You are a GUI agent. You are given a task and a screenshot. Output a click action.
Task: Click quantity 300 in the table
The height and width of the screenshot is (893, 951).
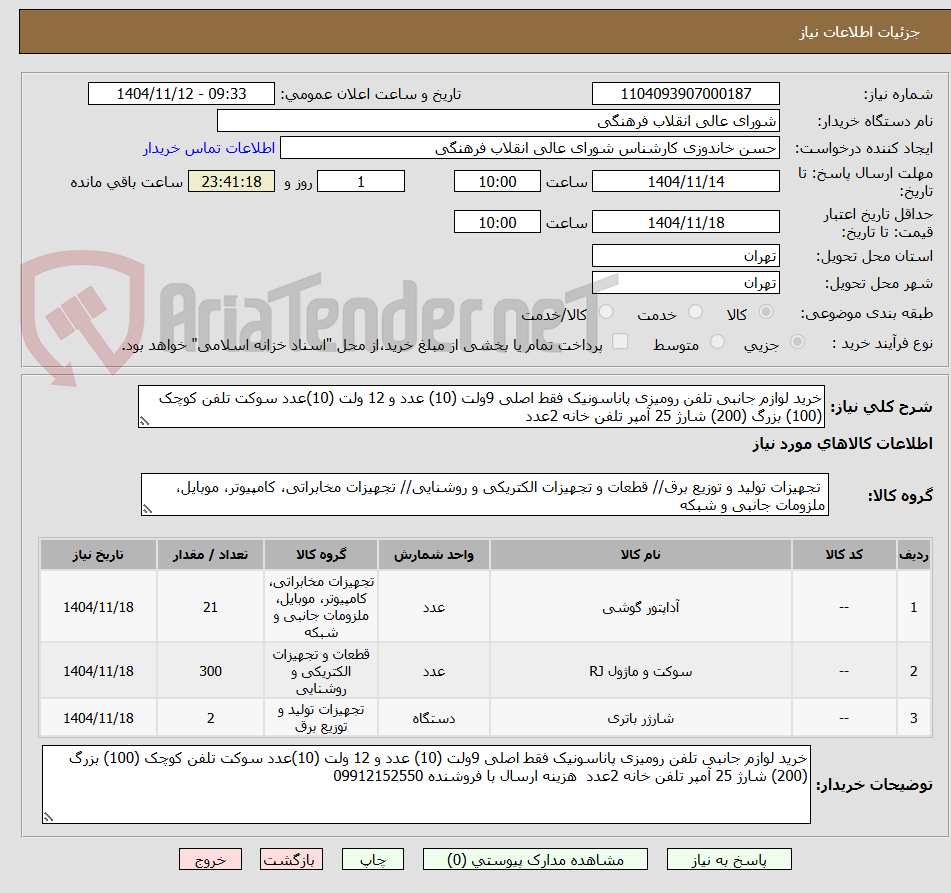[210, 672]
